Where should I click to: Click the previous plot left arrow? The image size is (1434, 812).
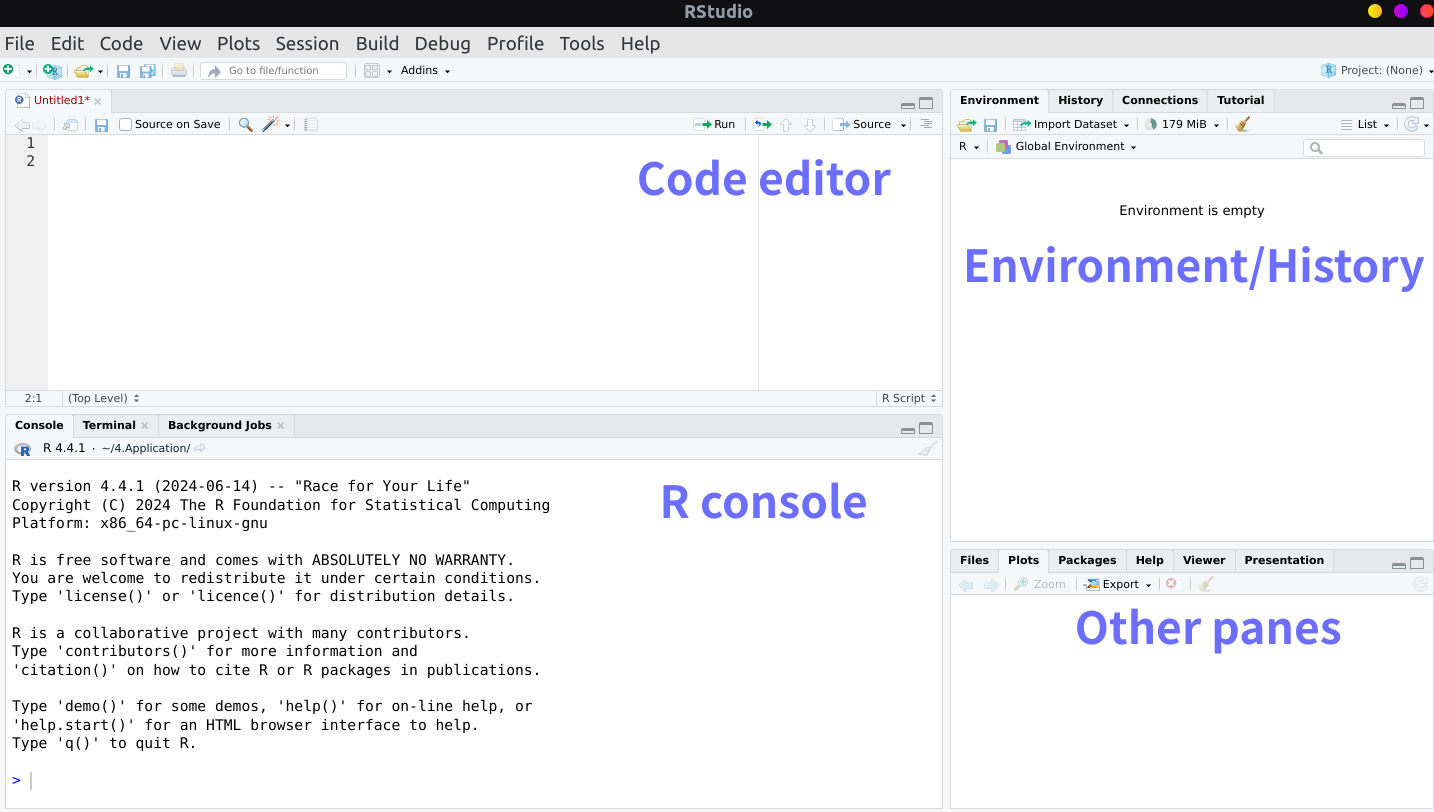coord(966,585)
